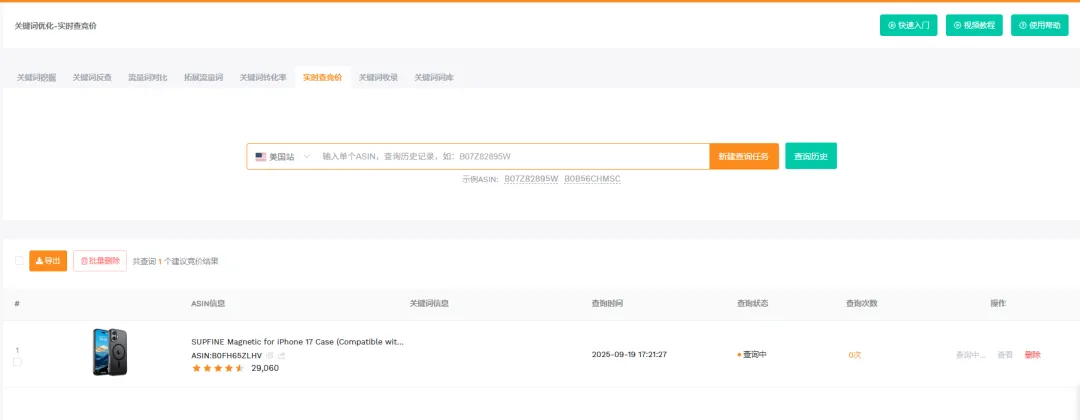Switch to the 关键词挖掘 tab
The width and height of the screenshot is (1080, 420).
click(37, 78)
